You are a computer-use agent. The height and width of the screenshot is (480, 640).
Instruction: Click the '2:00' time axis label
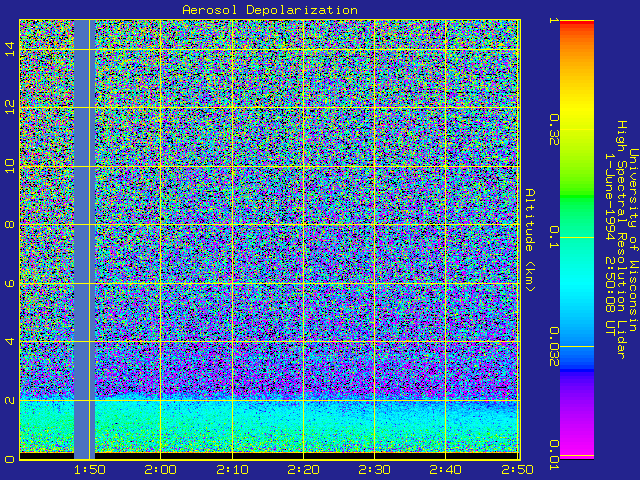[x=160, y=470]
